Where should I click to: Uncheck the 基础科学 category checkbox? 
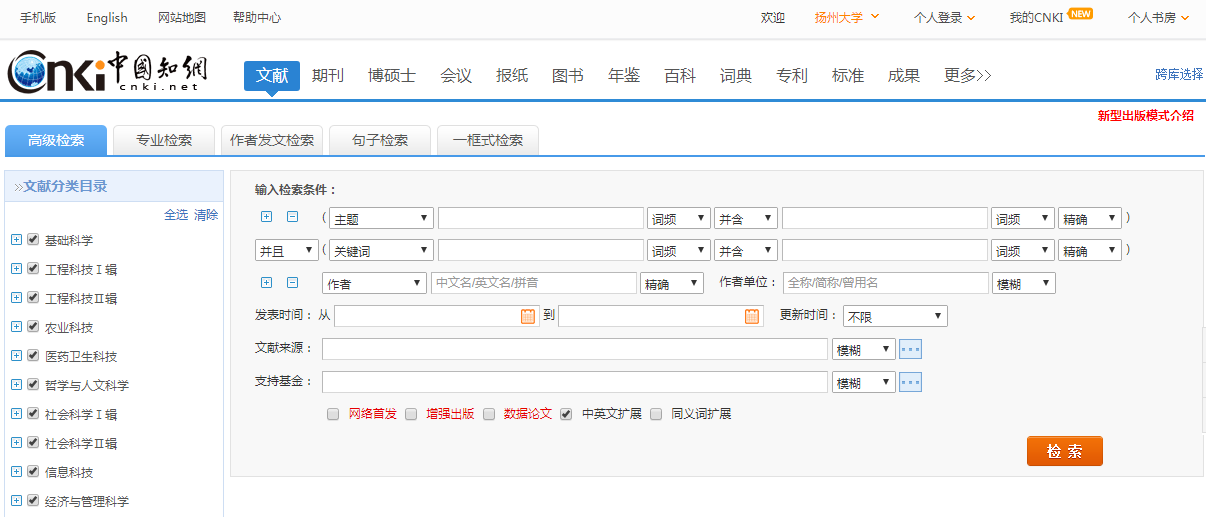tap(33, 240)
